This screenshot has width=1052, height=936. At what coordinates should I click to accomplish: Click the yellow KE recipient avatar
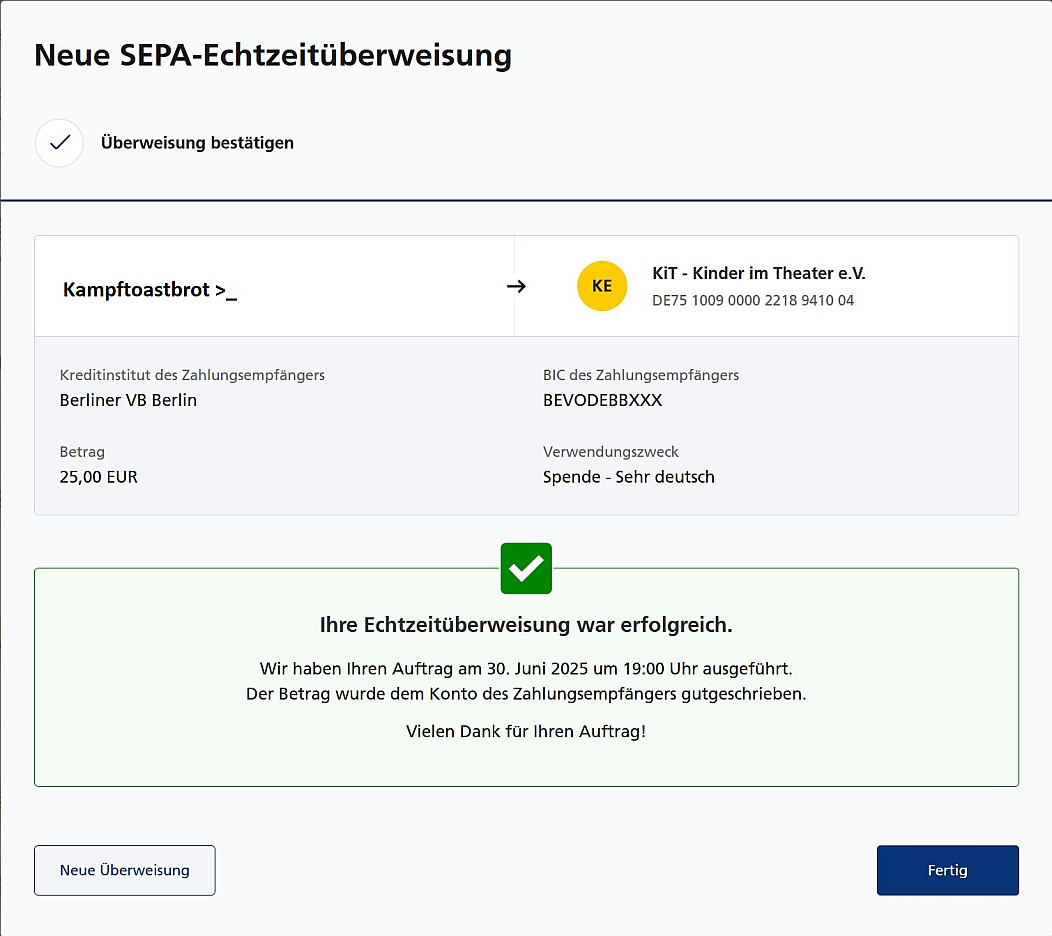602,286
